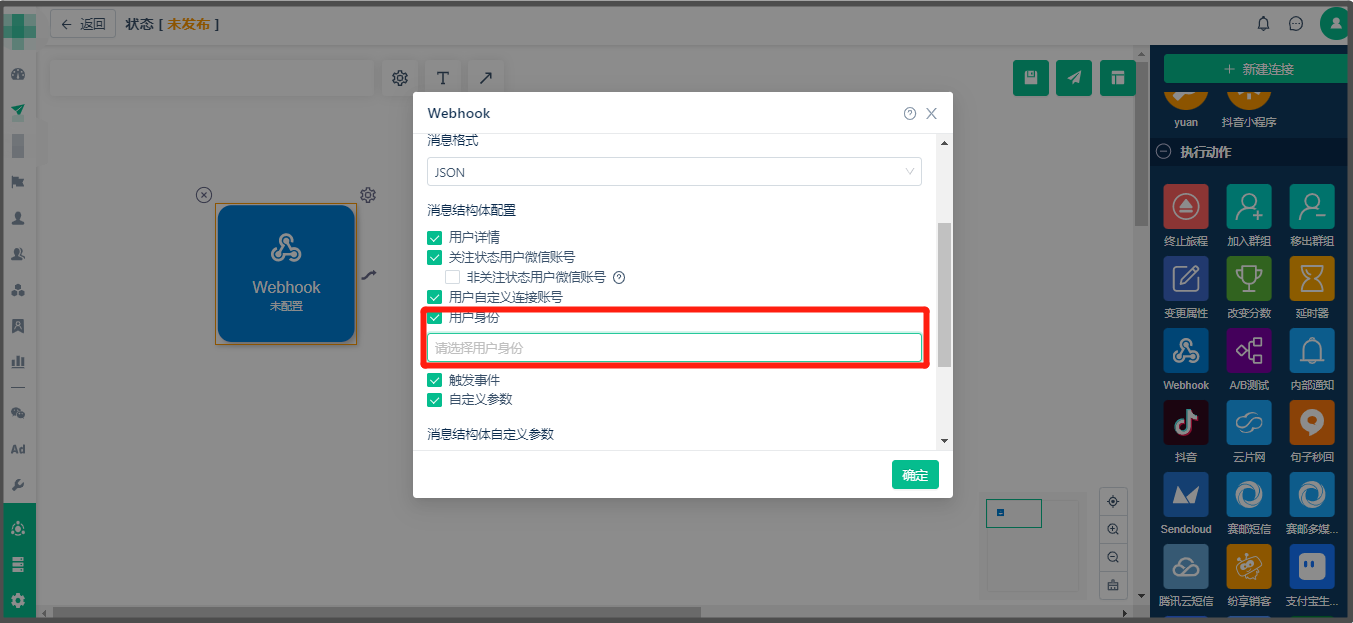Close the Webhook dialog
Screen dimensions: 1353x623
pos(931,114)
